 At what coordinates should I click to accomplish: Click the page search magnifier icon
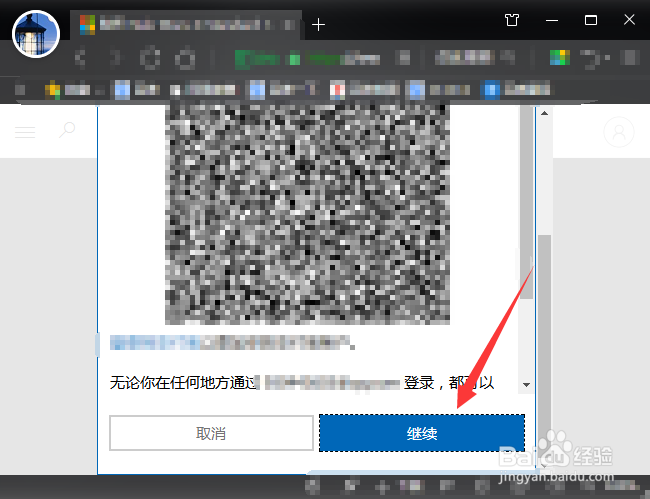click(x=67, y=130)
